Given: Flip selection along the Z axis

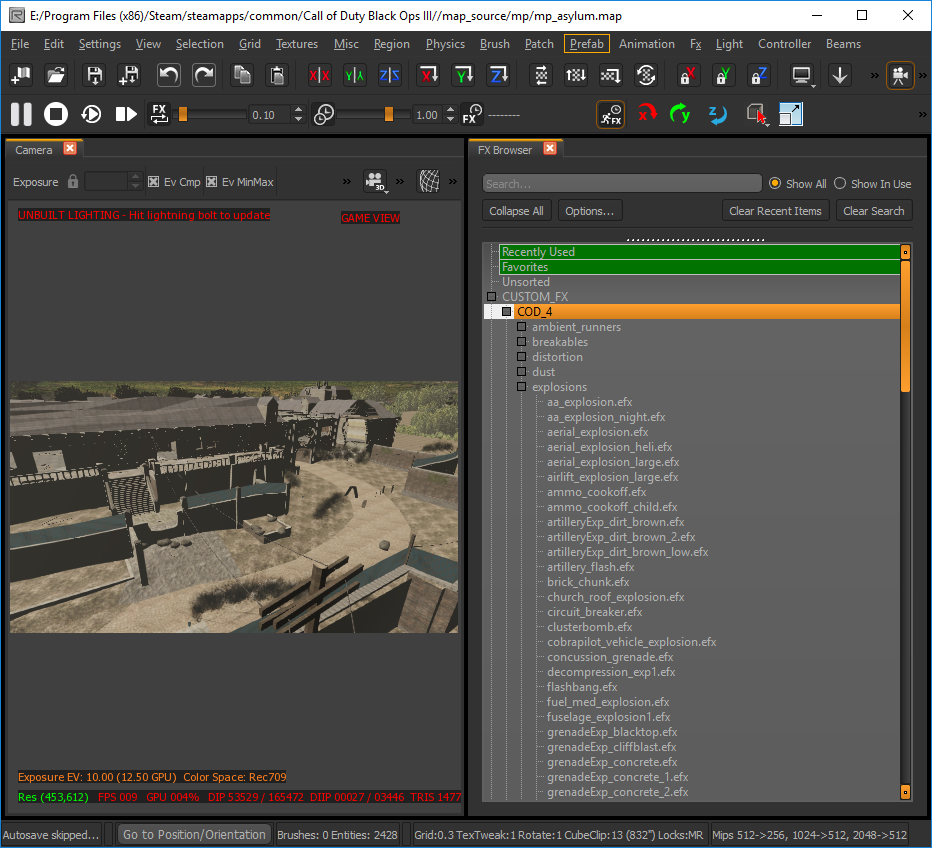Looking at the screenshot, I should [389, 75].
